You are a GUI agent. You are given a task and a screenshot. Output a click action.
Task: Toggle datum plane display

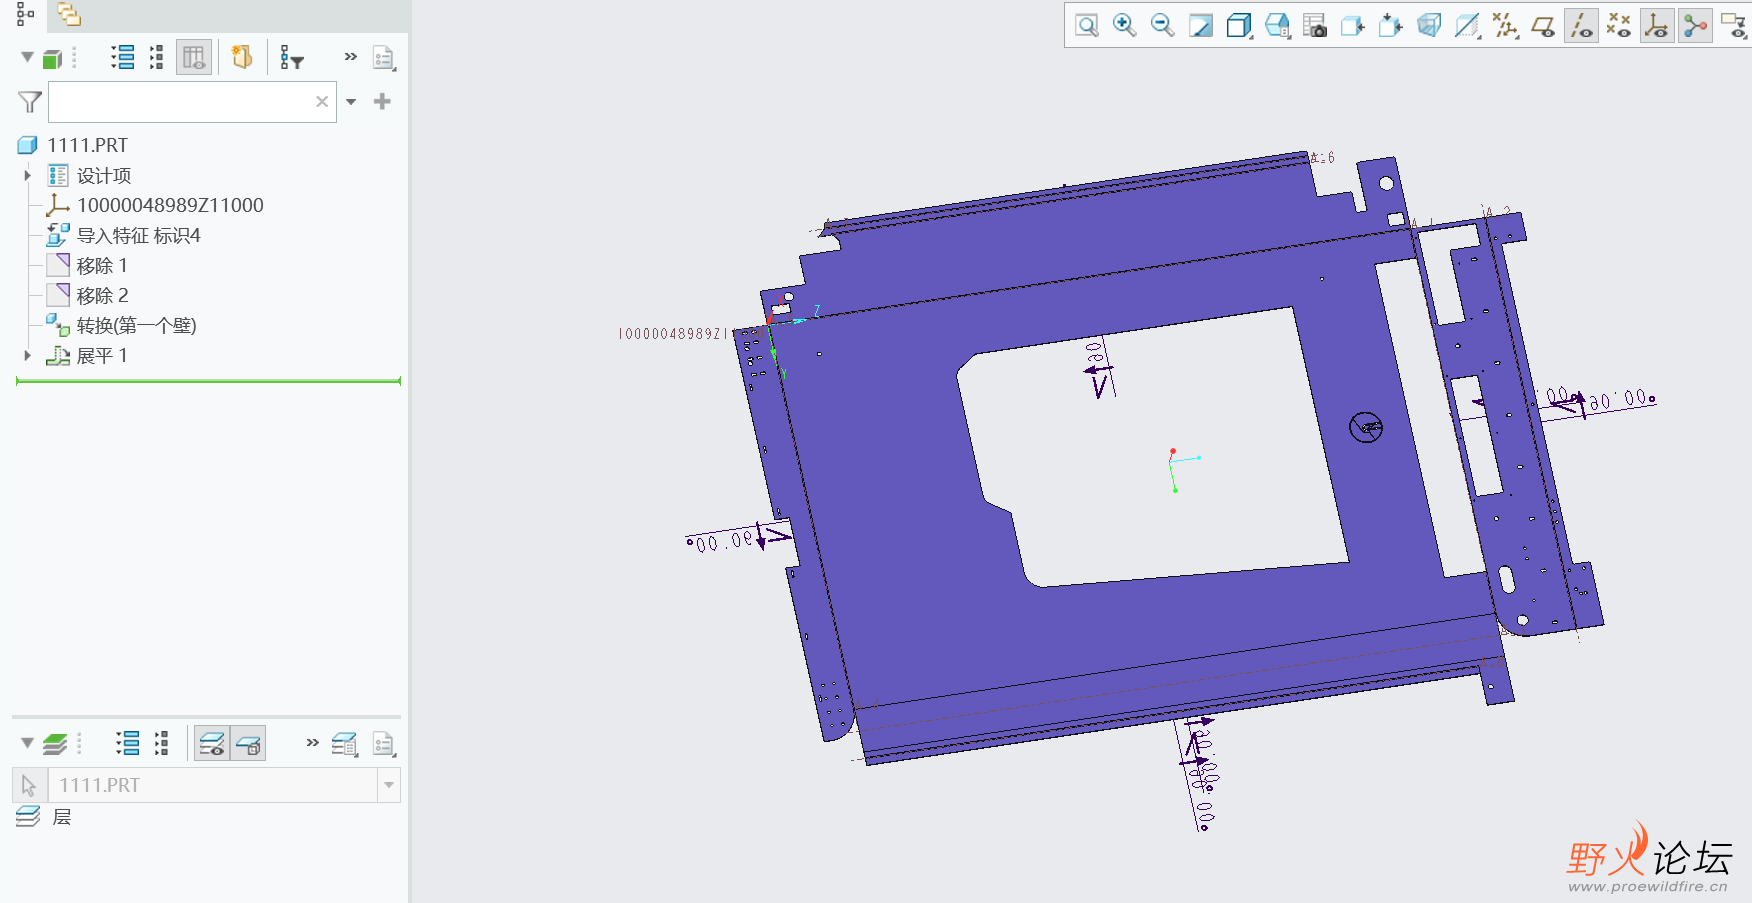pos(1543,25)
